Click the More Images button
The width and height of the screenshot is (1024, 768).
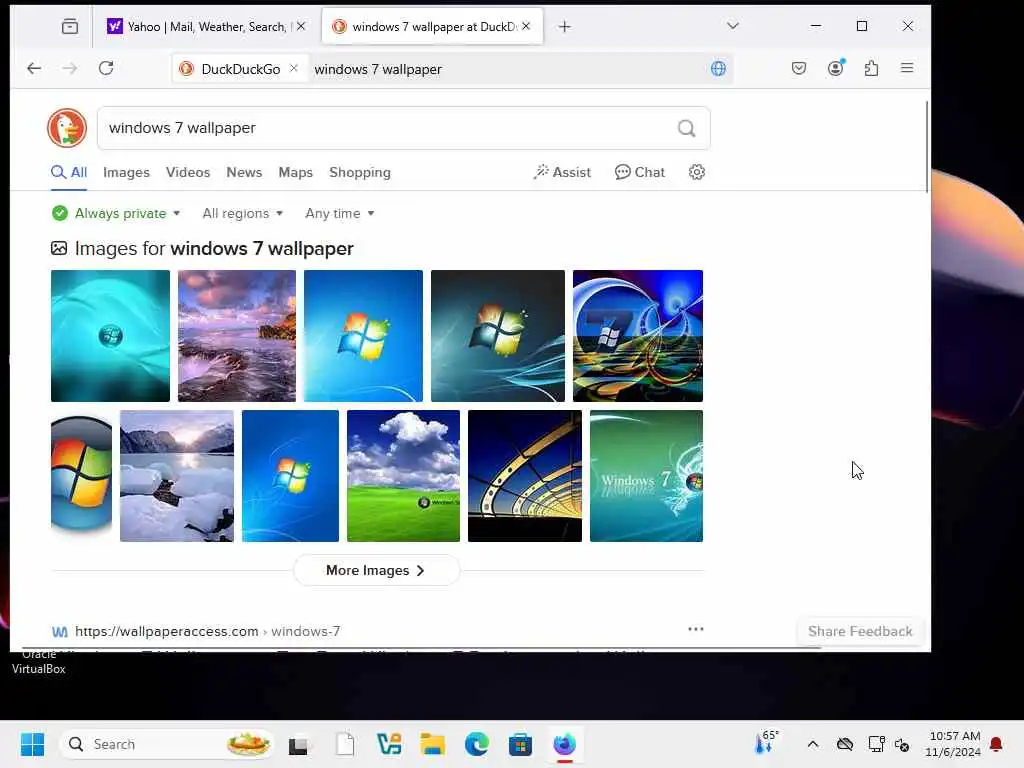pos(376,571)
